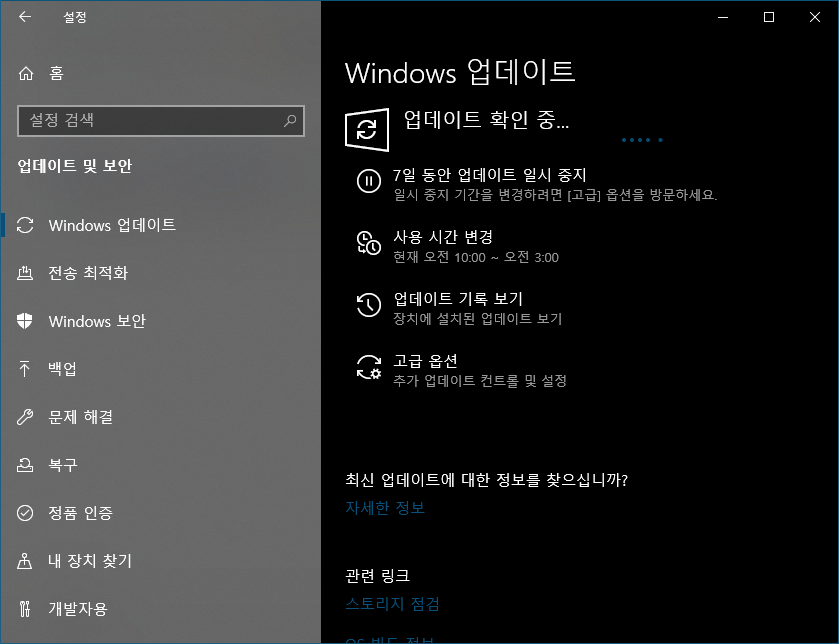Click the magnifier icon in 설정 검색 box
The height and width of the screenshot is (644, 839).
tap(290, 120)
